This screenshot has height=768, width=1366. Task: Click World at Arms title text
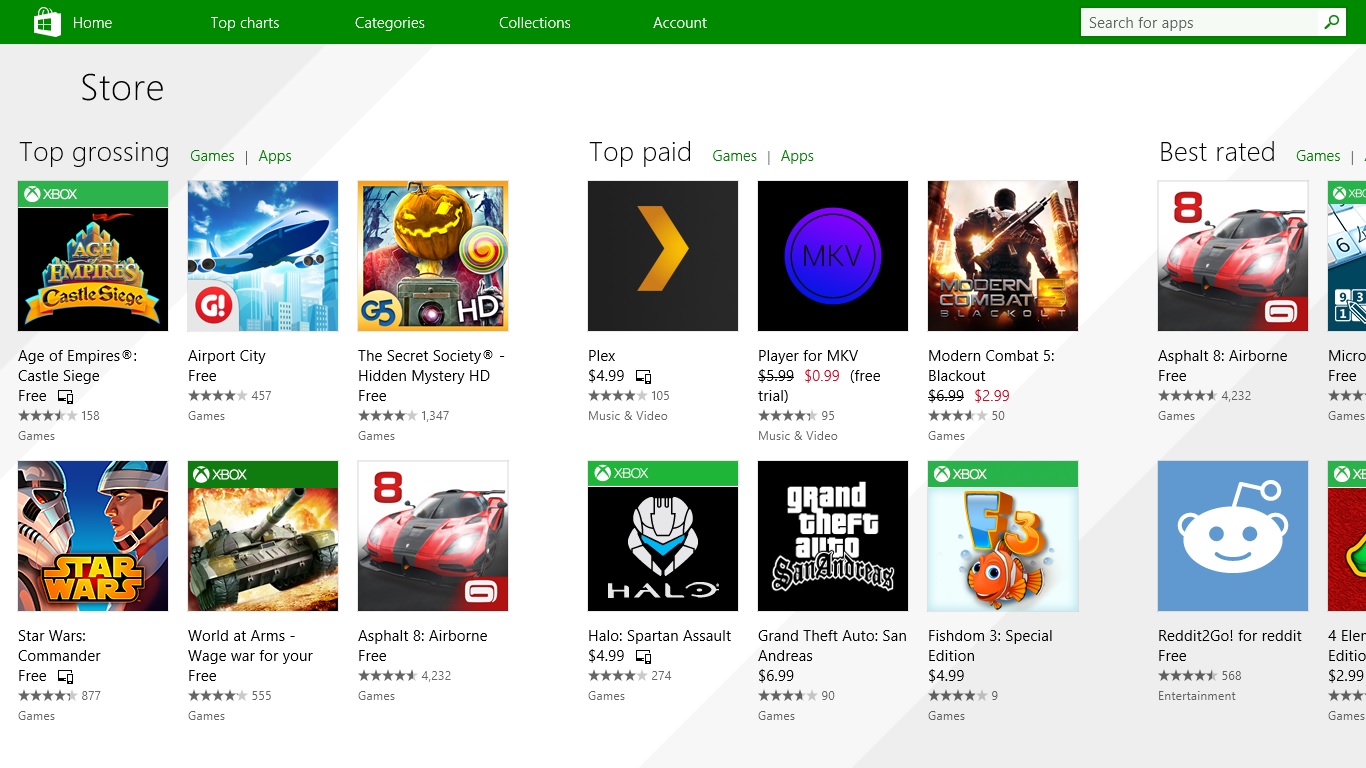pyautogui.click(x=250, y=646)
